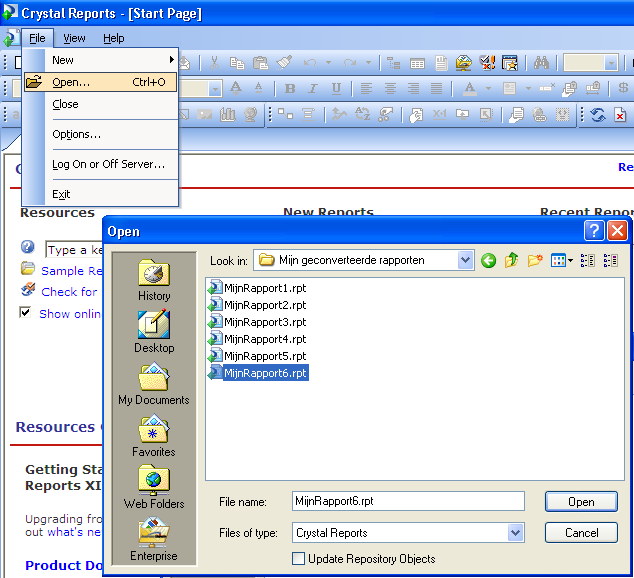Viewport: 634px width, 578px height.
Task: Click the Cancel button in dialog
Action: tap(581, 533)
